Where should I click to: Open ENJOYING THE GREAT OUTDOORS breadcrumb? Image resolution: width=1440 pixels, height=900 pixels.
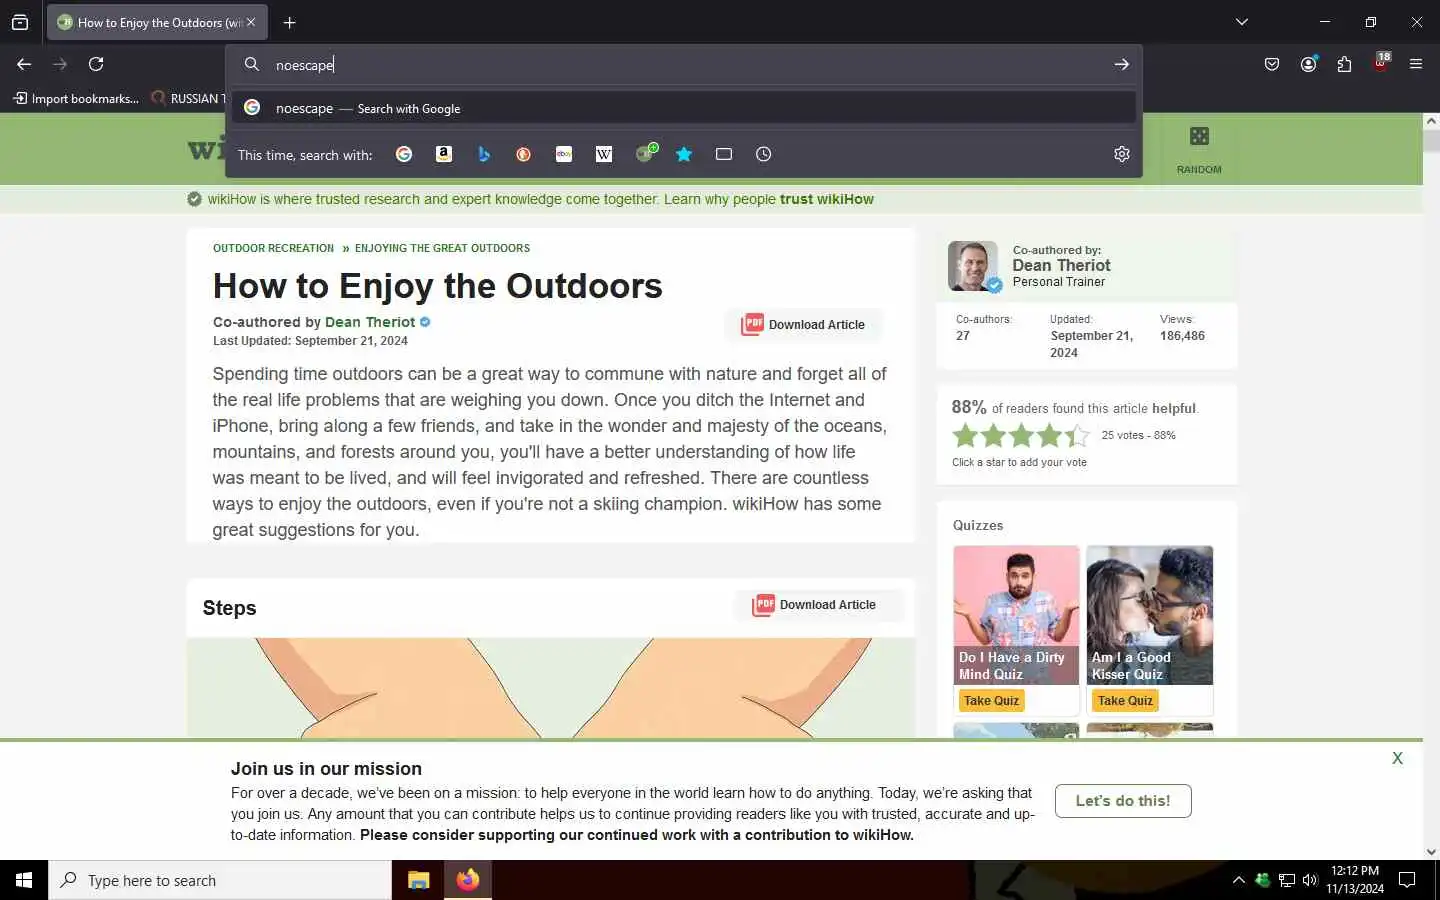442,248
